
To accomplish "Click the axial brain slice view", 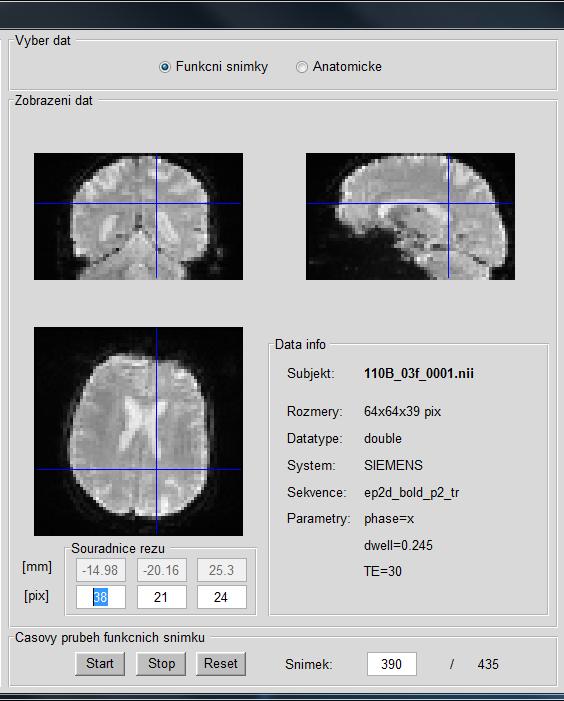I will tap(139, 431).
